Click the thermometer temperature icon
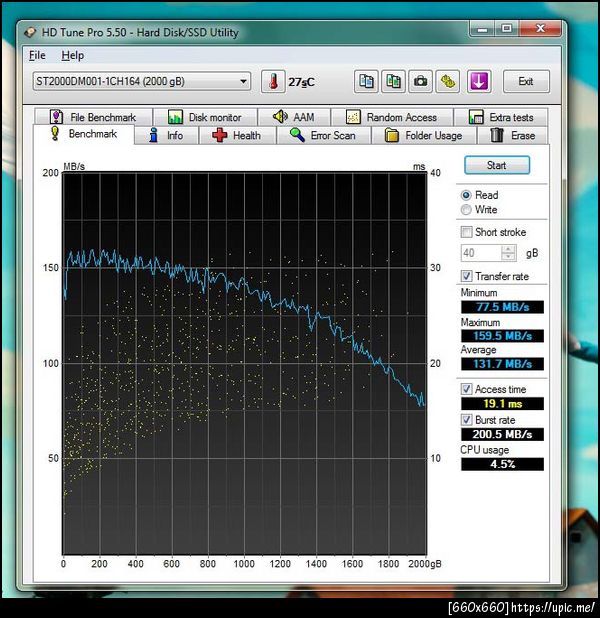Image resolution: width=600 pixels, height=618 pixels. click(x=273, y=82)
